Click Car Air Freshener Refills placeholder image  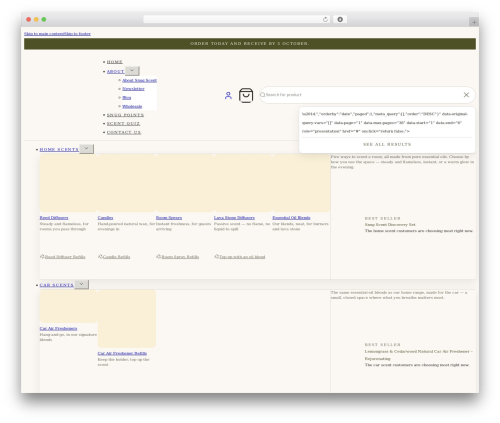click(x=127, y=319)
